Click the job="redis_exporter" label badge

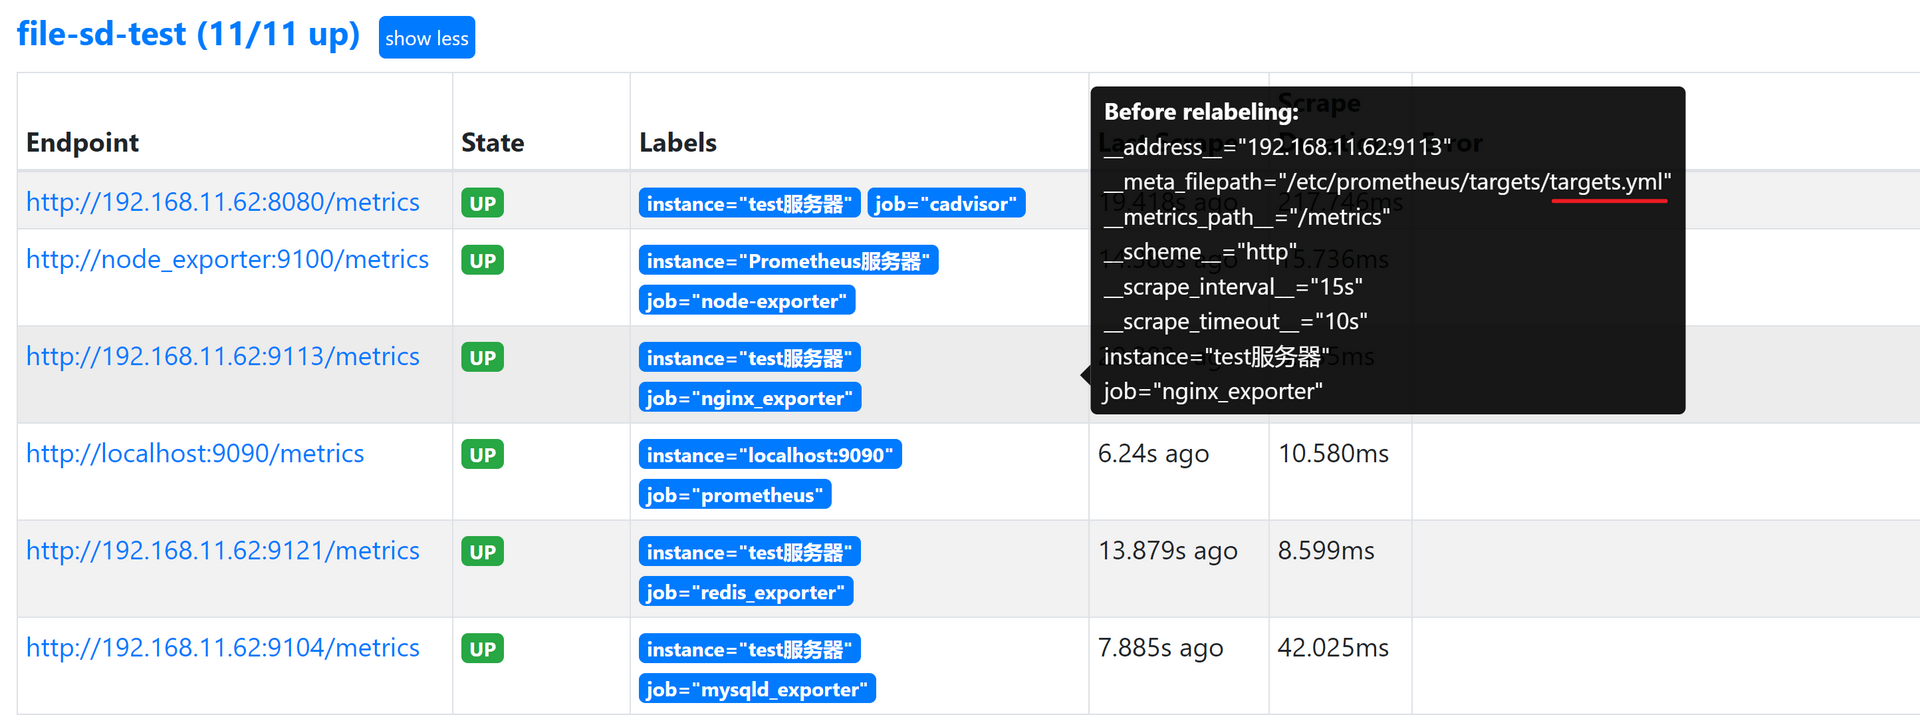(746, 591)
